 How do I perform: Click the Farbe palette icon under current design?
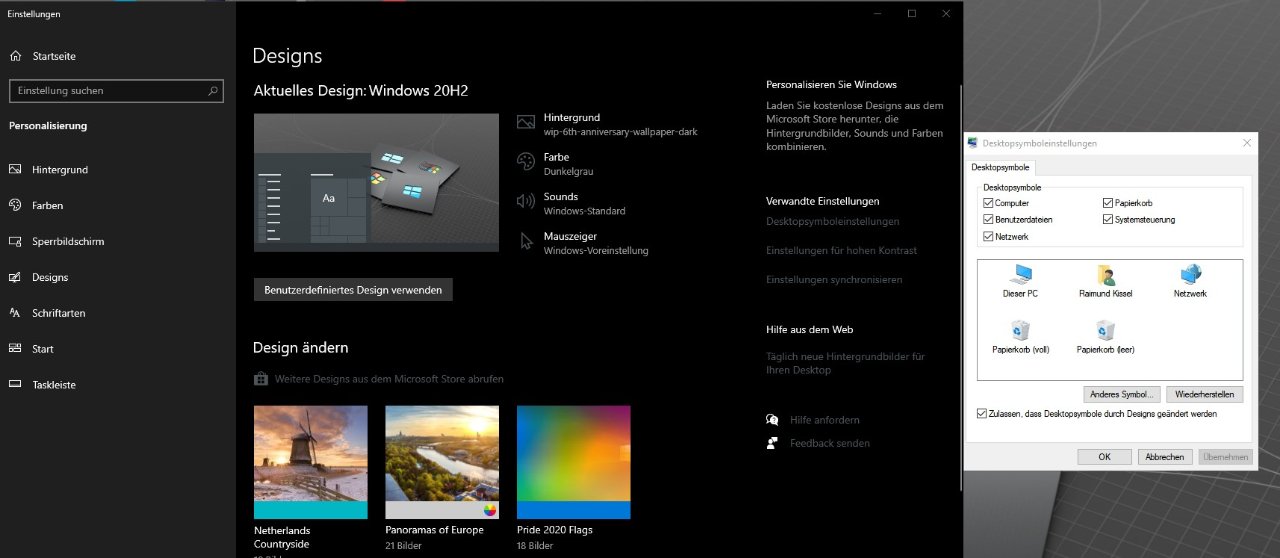[x=526, y=161]
